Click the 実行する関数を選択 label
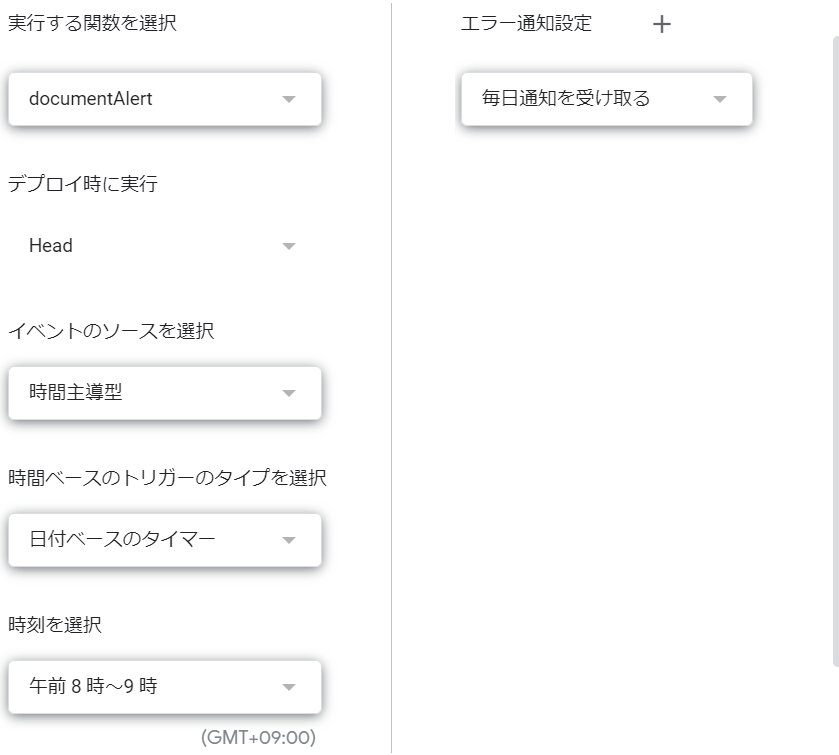The width and height of the screenshot is (839, 755). [92, 24]
